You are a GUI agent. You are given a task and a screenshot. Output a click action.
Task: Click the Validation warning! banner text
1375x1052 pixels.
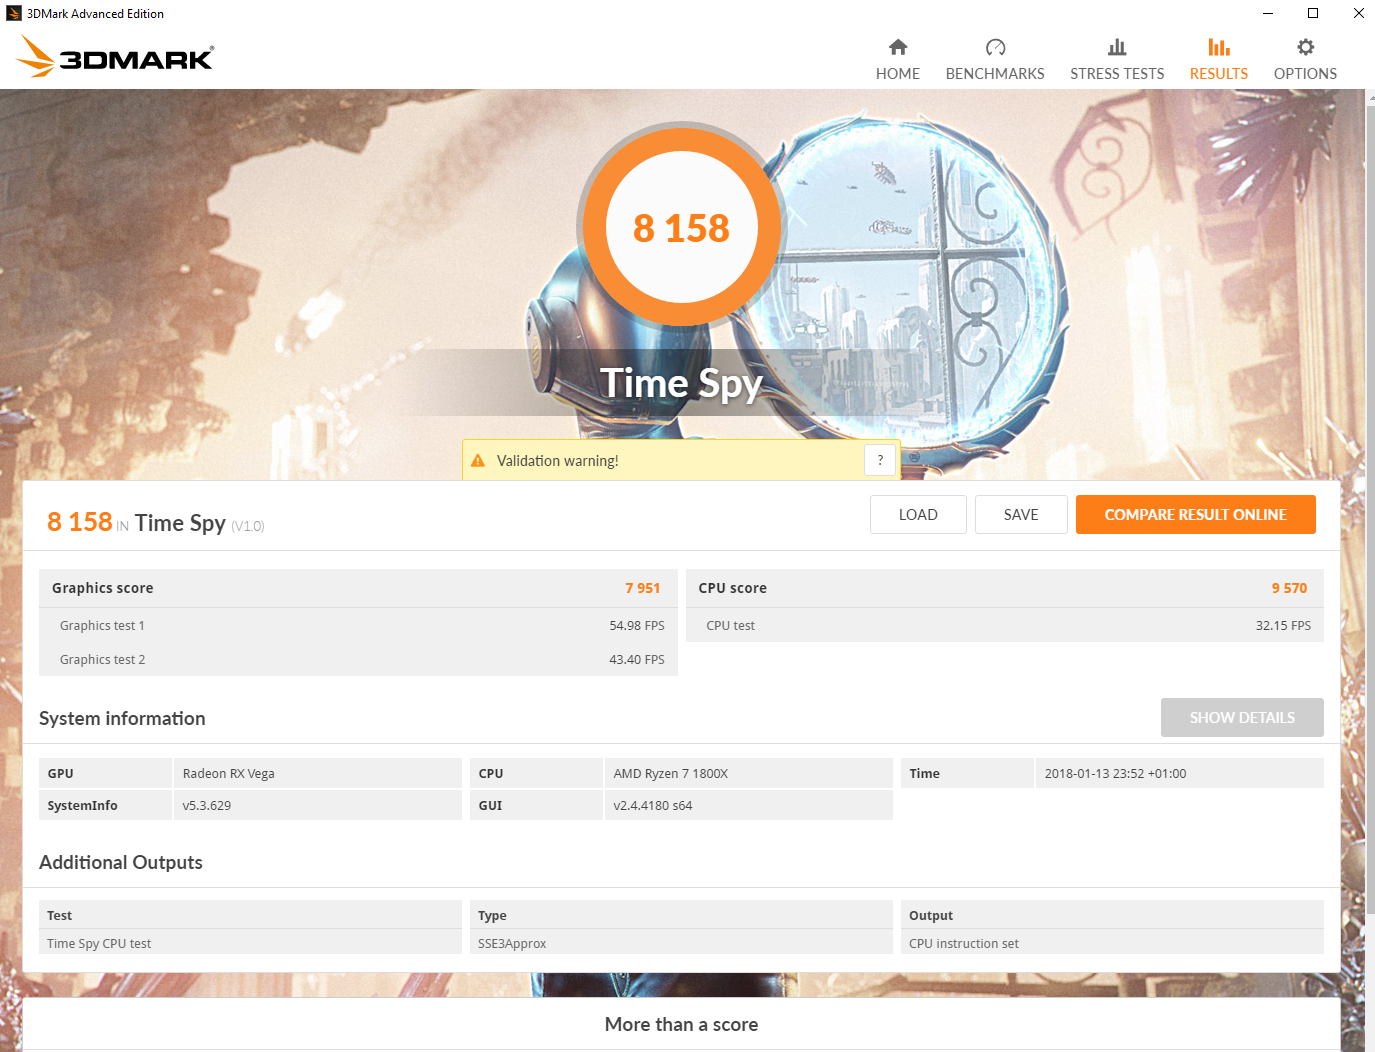click(x=558, y=461)
